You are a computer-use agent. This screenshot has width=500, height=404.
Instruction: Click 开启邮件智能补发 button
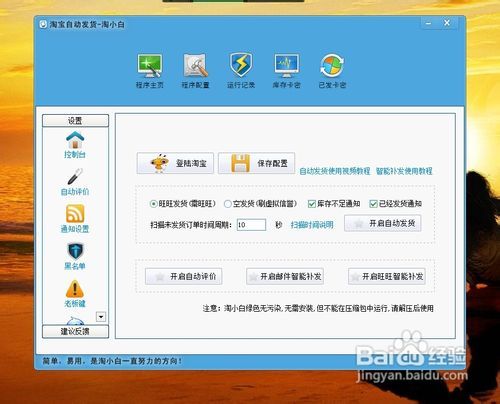point(285,276)
